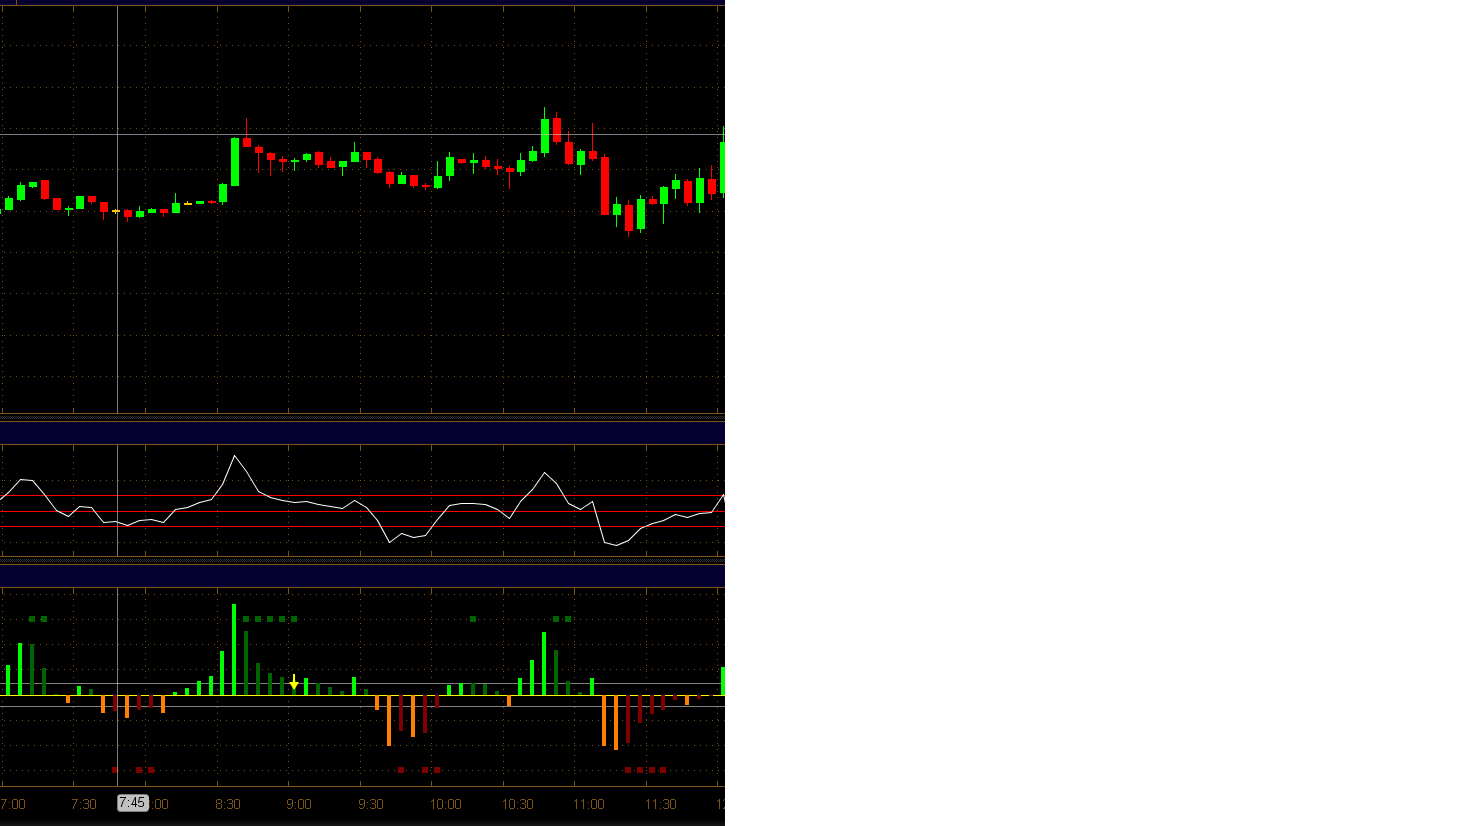This screenshot has width=1458, height=826.
Task: Select the 8:30 time axis label
Action: (228, 804)
